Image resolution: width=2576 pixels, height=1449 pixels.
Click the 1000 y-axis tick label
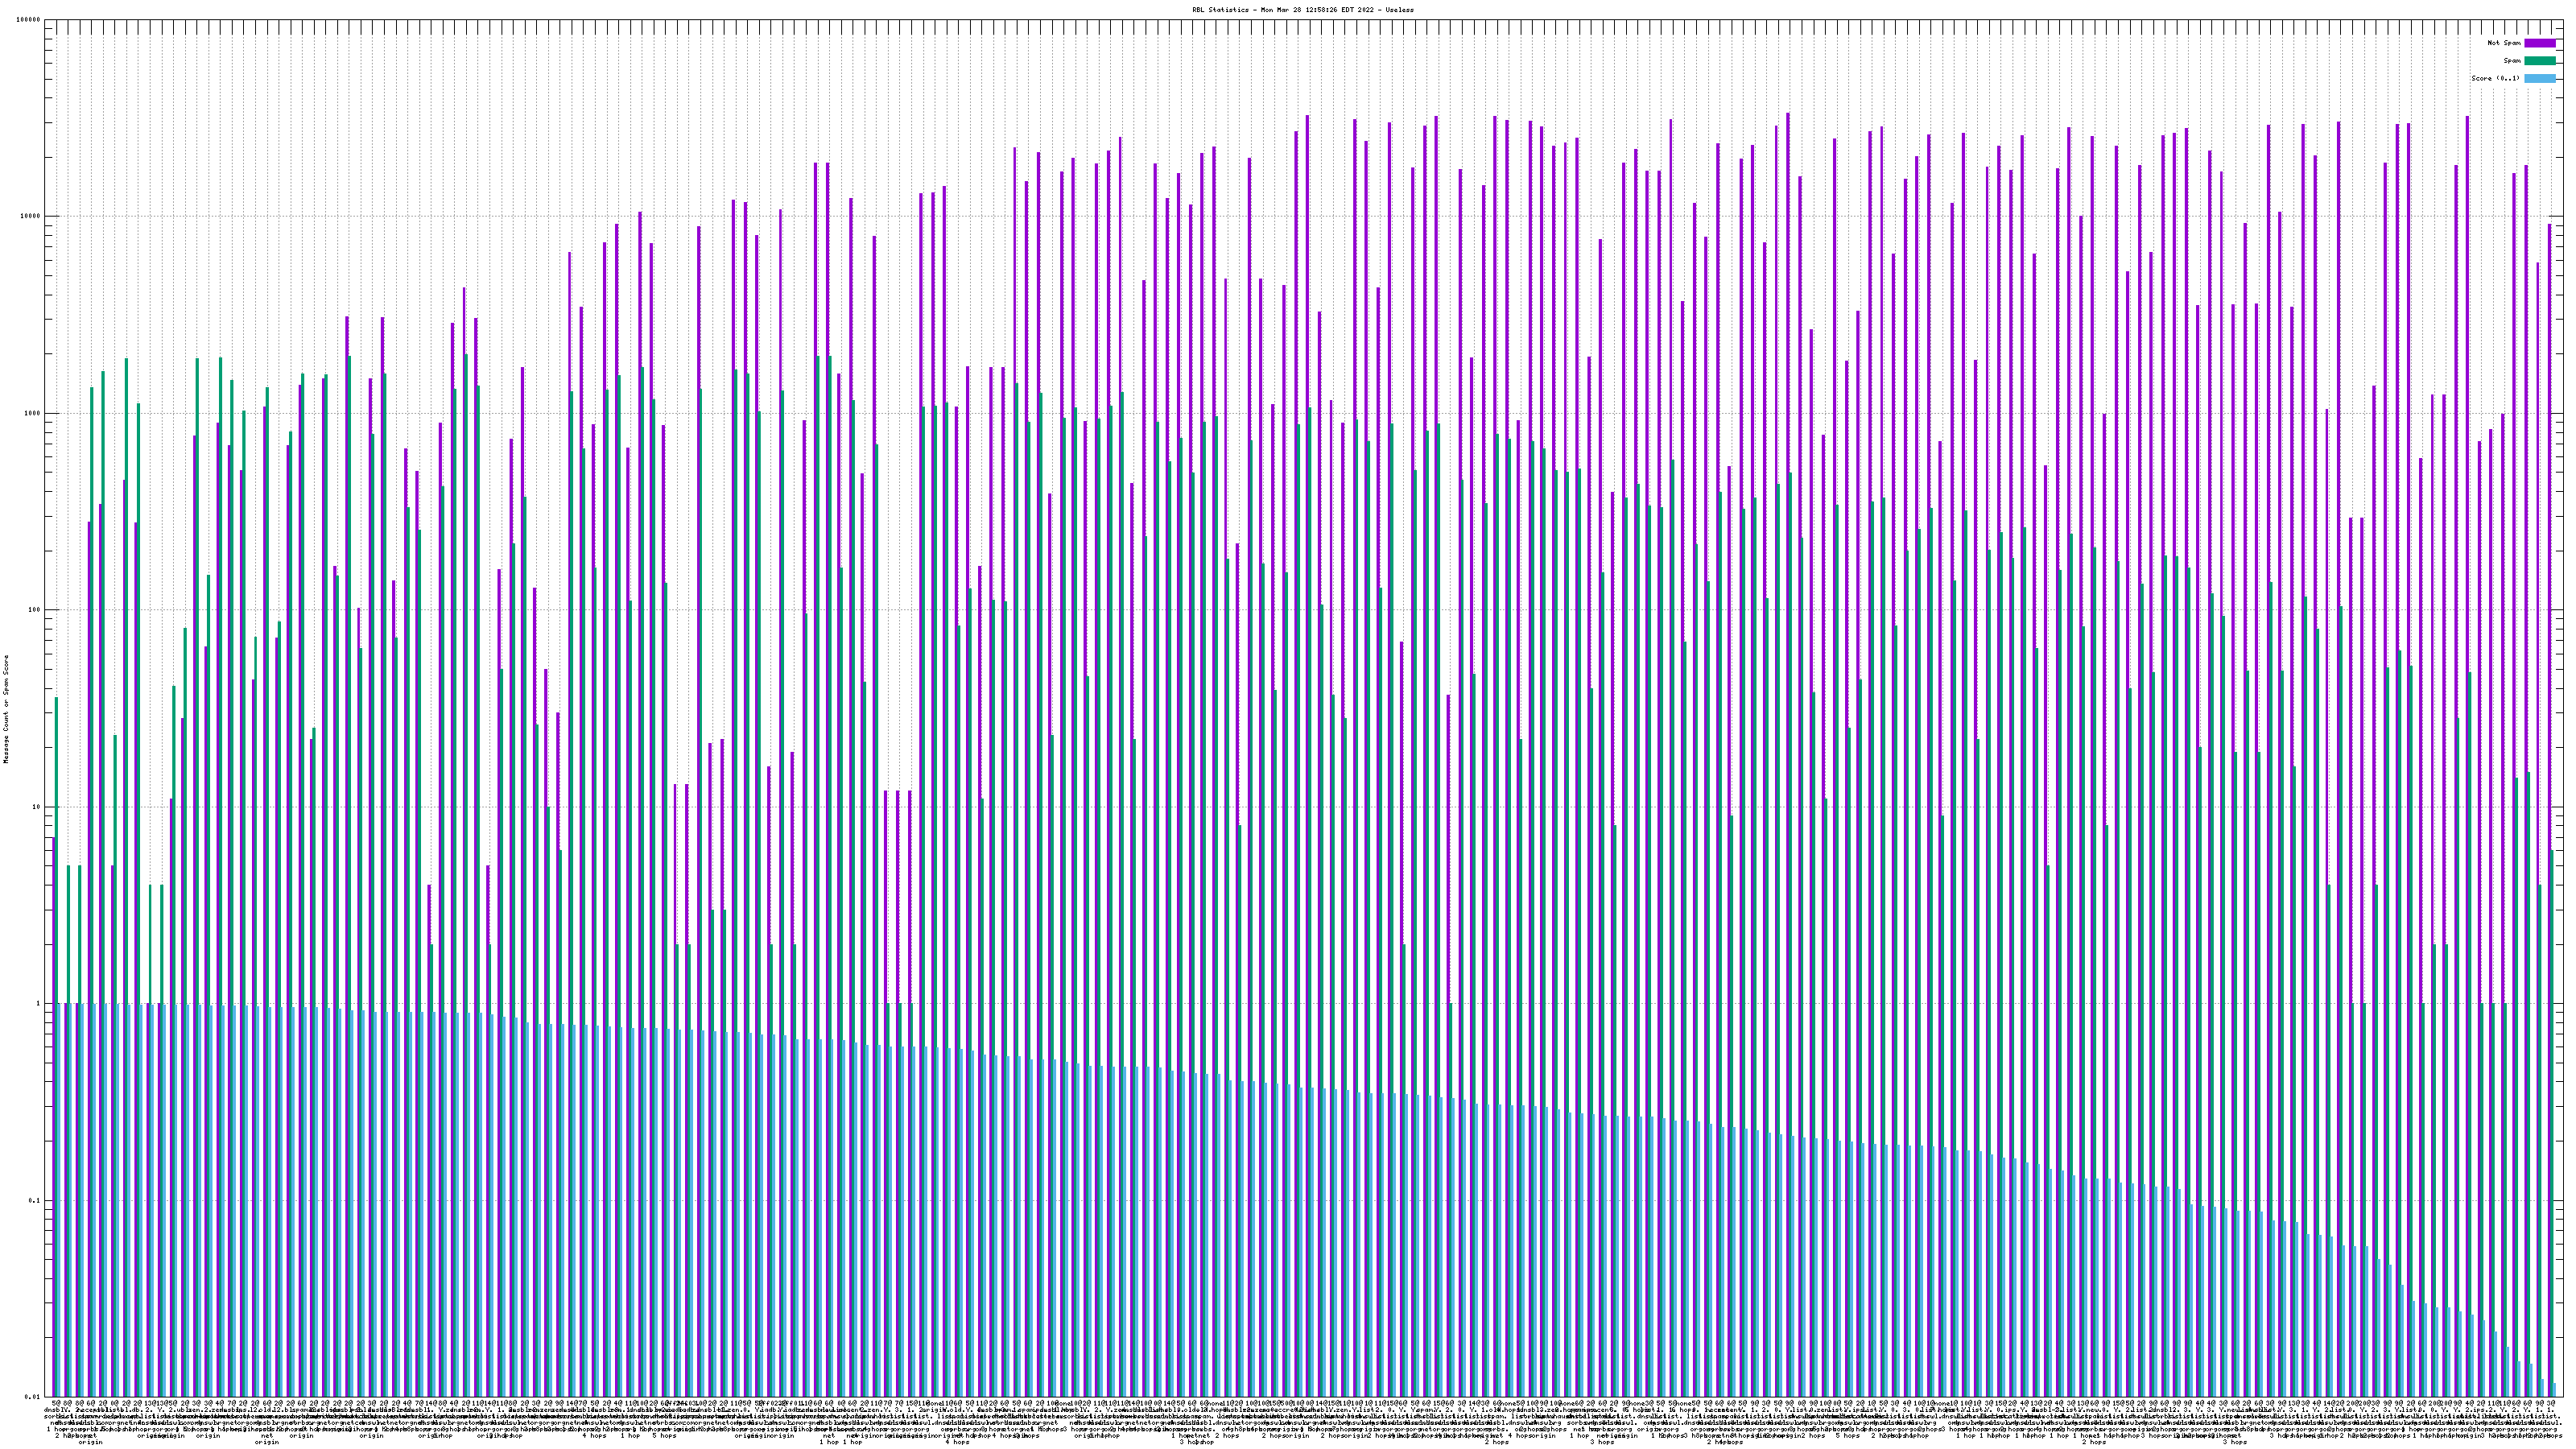point(34,414)
